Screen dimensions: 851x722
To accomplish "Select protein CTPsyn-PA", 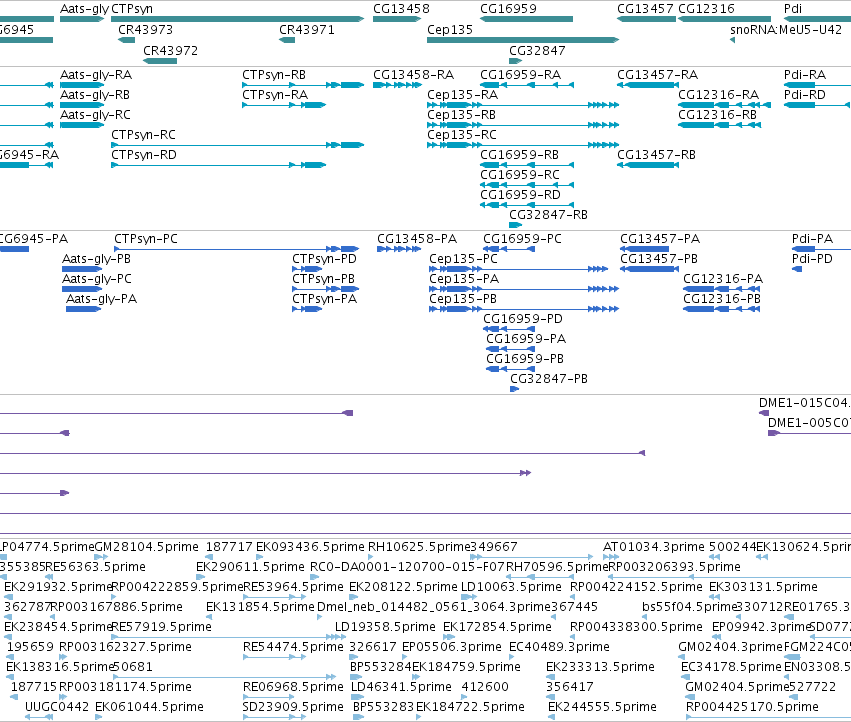I will 307,309.
